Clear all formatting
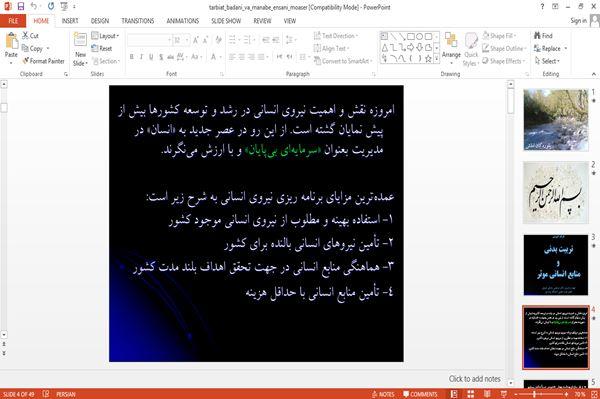The width and height of the screenshot is (600, 399). coord(218,40)
